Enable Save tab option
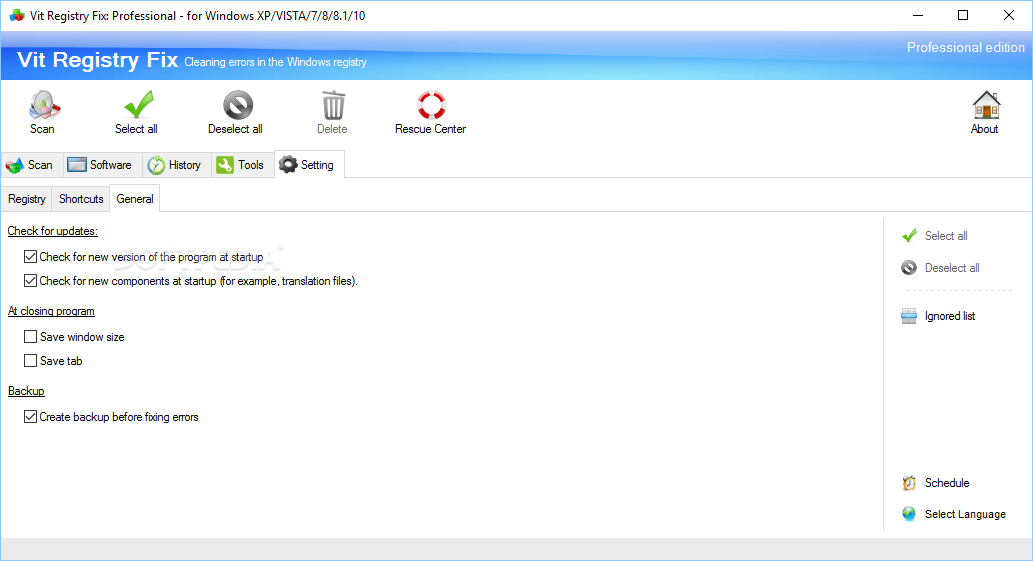Viewport: 1033px width, 561px height. (53, 361)
